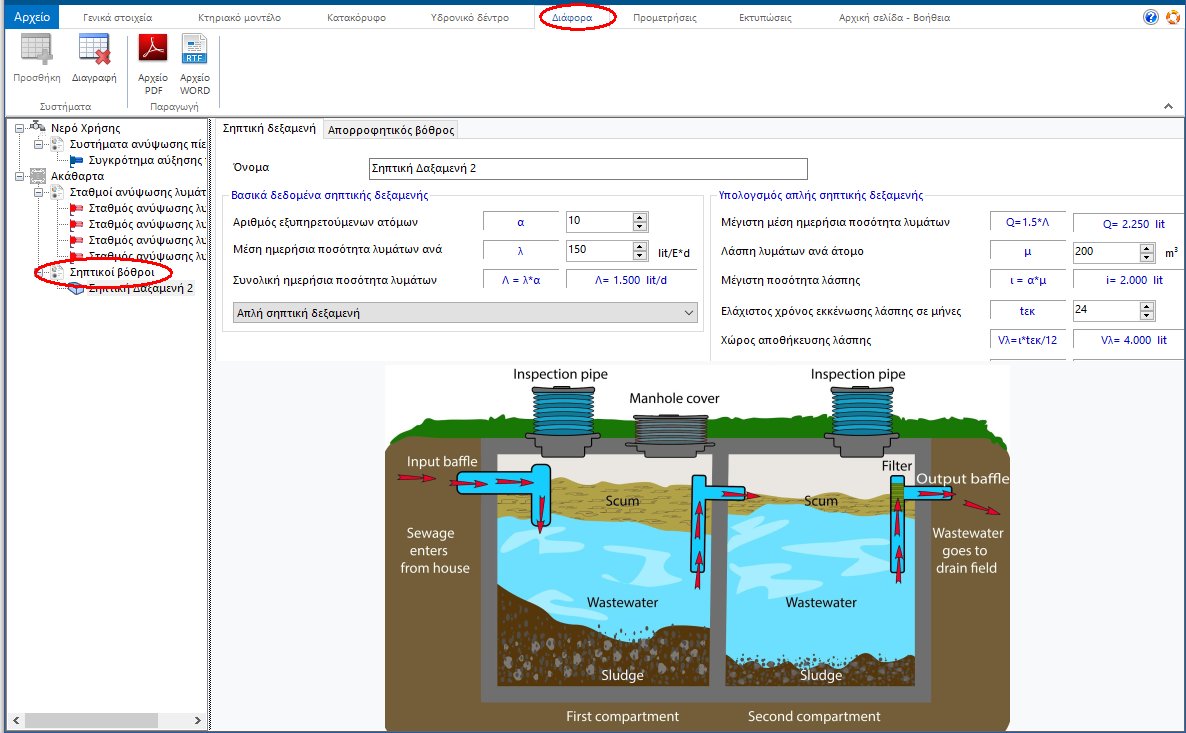Collapse the ribbon with the chevron arrow
This screenshot has width=1186, height=733.
coord(1168,106)
